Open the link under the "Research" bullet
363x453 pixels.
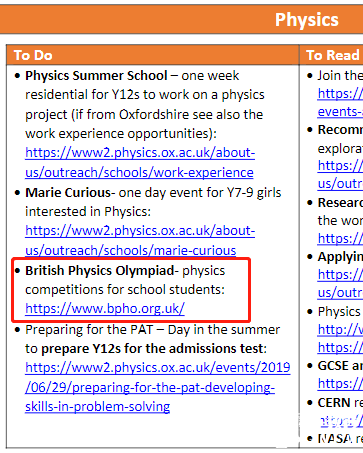(x=340, y=239)
